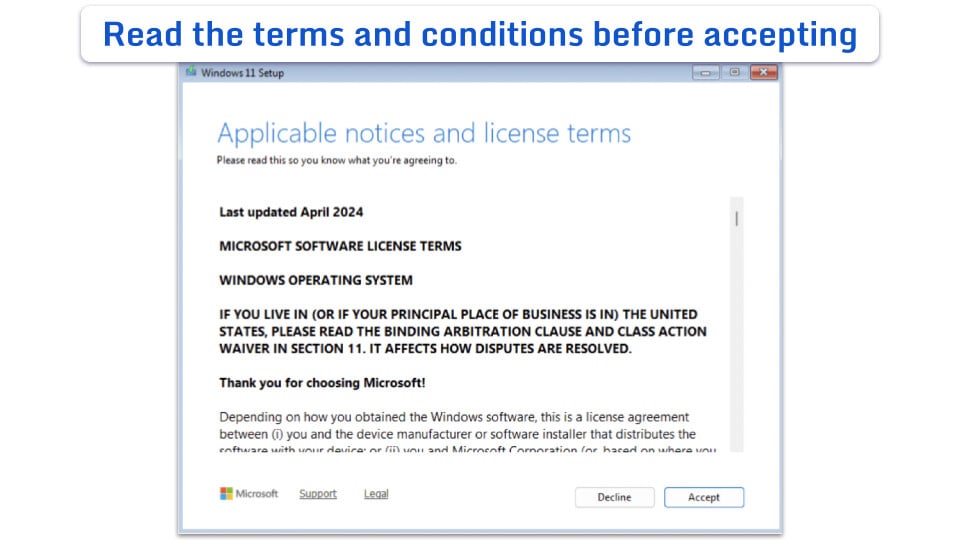Click the binding arbitration clause paragraph

coord(463,331)
